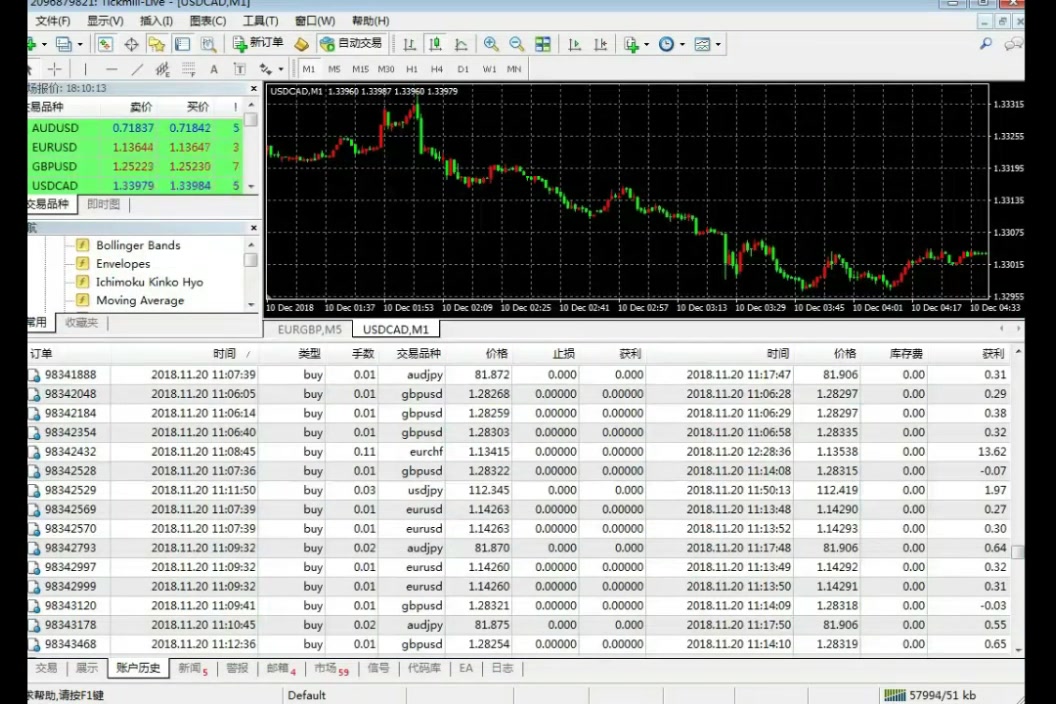Click the zoom out magnifier icon
The height and width of the screenshot is (704, 1056).
point(517,44)
